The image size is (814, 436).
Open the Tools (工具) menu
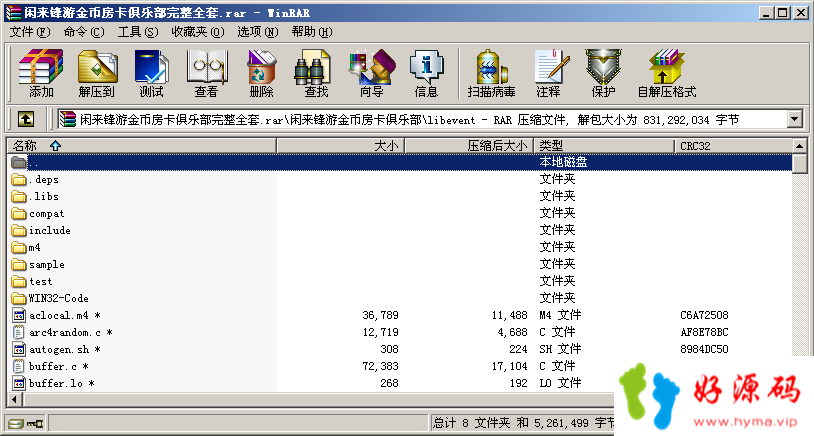(138, 32)
